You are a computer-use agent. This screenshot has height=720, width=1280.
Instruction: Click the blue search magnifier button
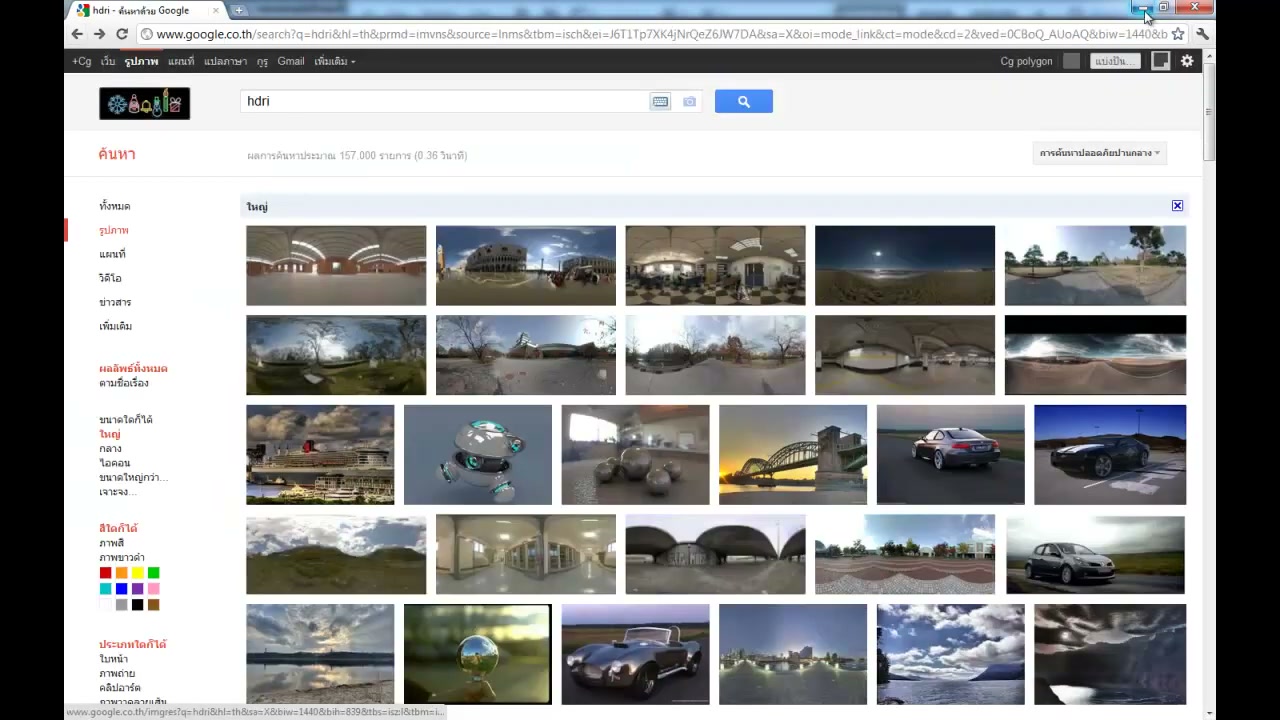click(743, 101)
